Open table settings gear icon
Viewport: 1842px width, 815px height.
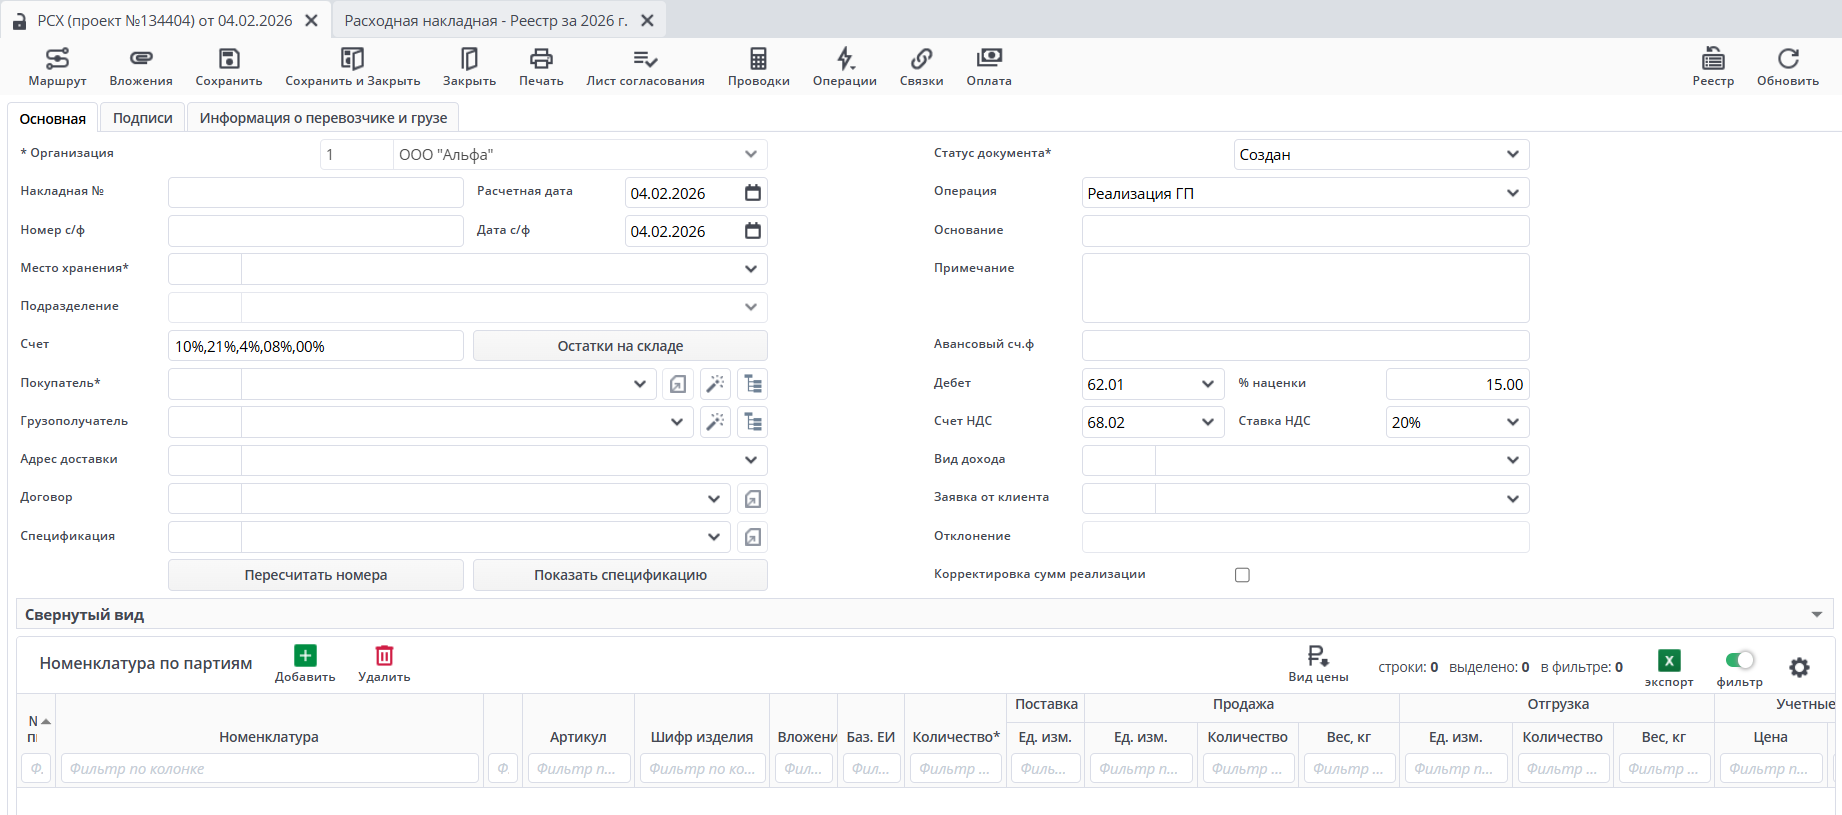point(1799,668)
